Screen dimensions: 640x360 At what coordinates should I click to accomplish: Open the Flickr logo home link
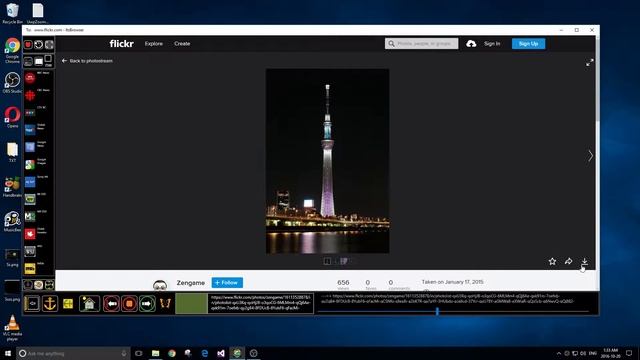click(121, 44)
